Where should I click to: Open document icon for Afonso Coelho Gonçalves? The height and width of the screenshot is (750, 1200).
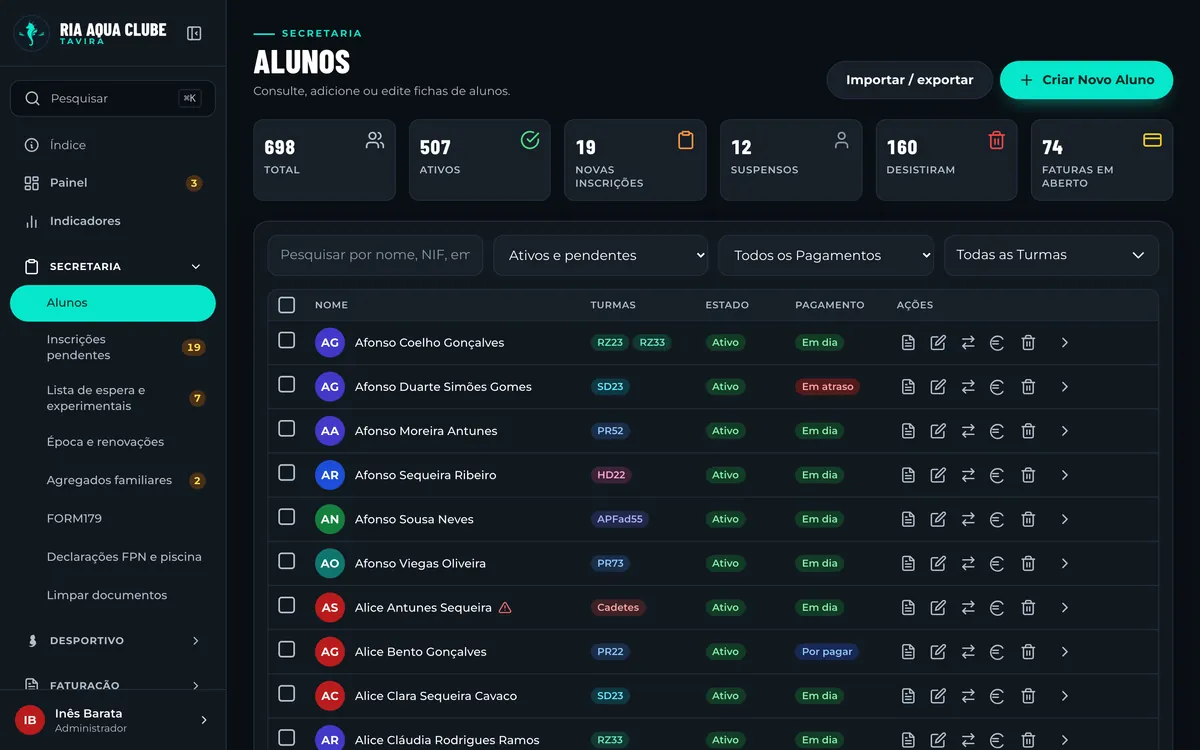point(908,343)
